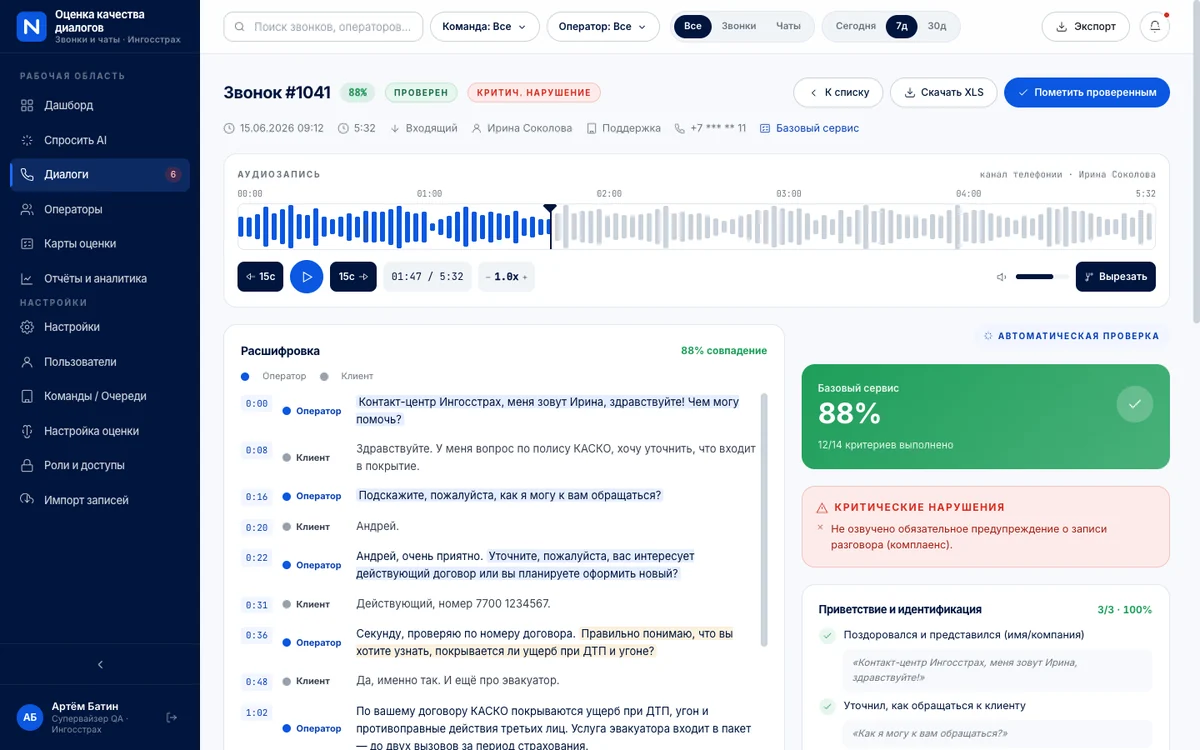This screenshot has width=1200, height=750.
Task: Focus the search calls and operators field
Action: [323, 27]
